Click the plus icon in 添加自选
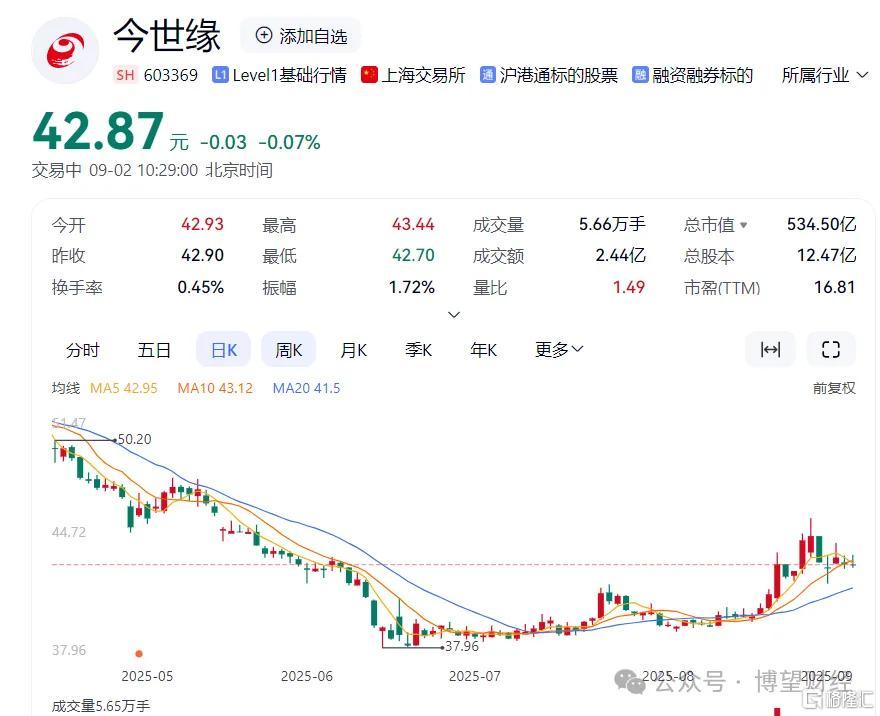The image size is (880, 716). click(x=263, y=35)
